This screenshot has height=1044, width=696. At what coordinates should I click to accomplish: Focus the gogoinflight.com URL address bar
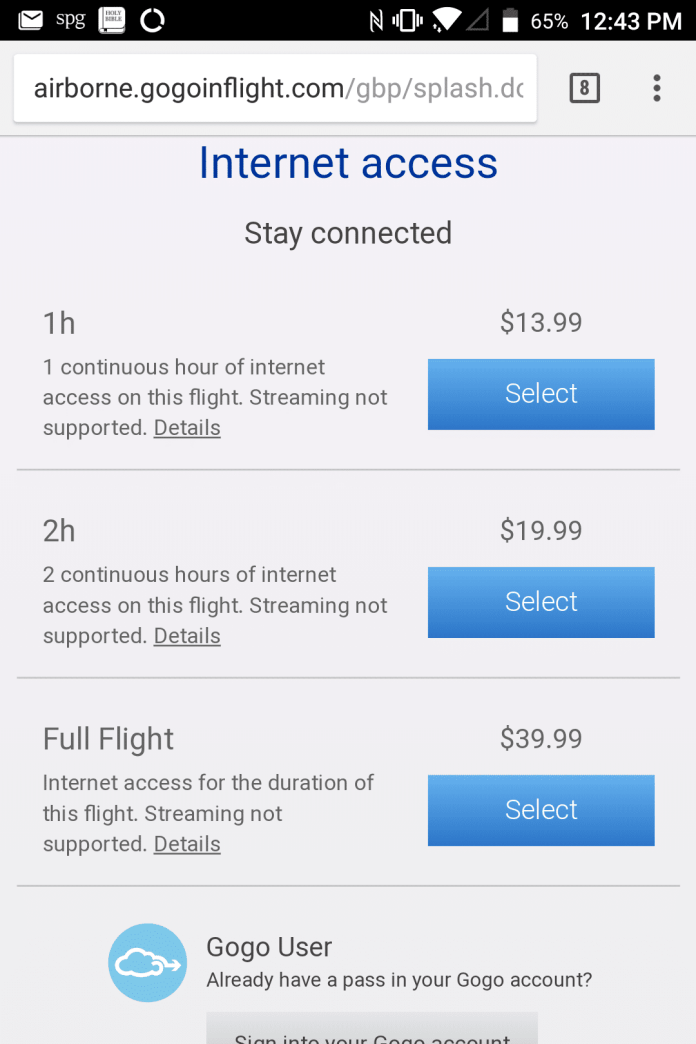pos(276,89)
